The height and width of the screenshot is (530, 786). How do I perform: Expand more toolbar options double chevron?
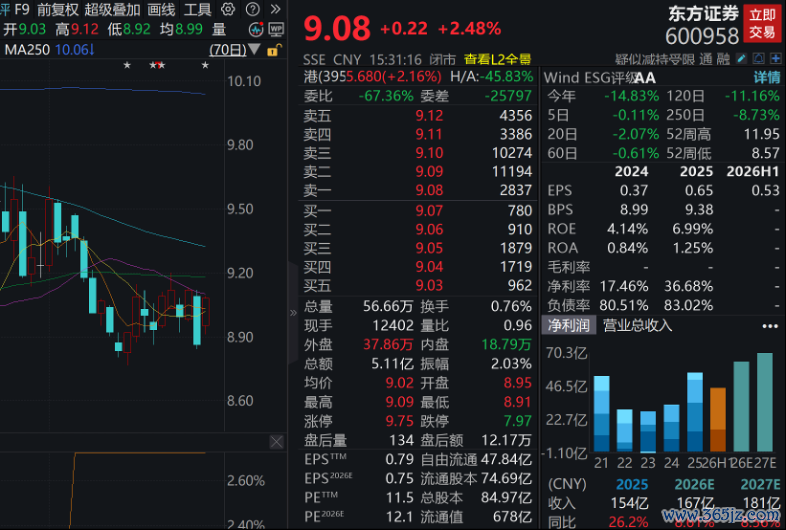coord(276,9)
